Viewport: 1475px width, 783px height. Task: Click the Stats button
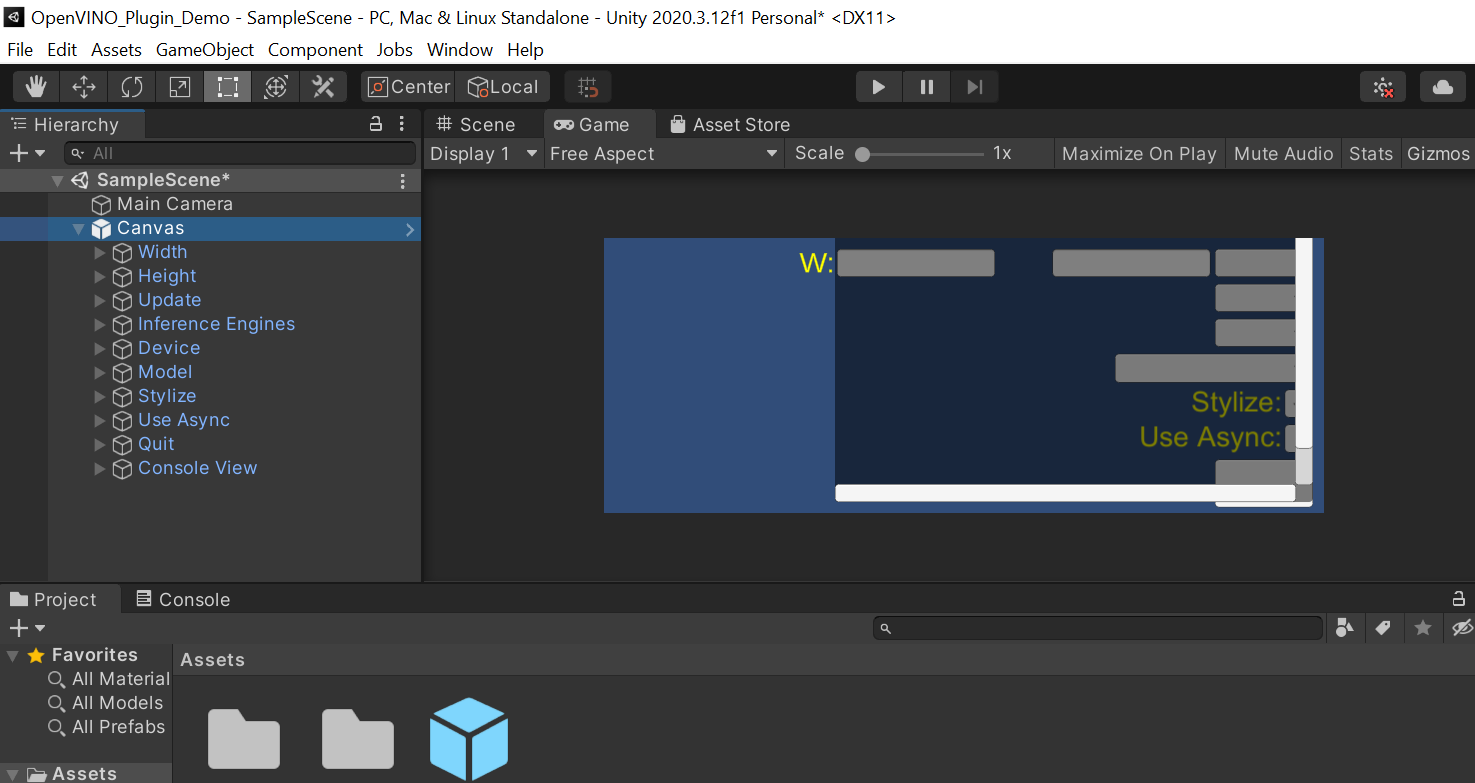[x=1370, y=153]
